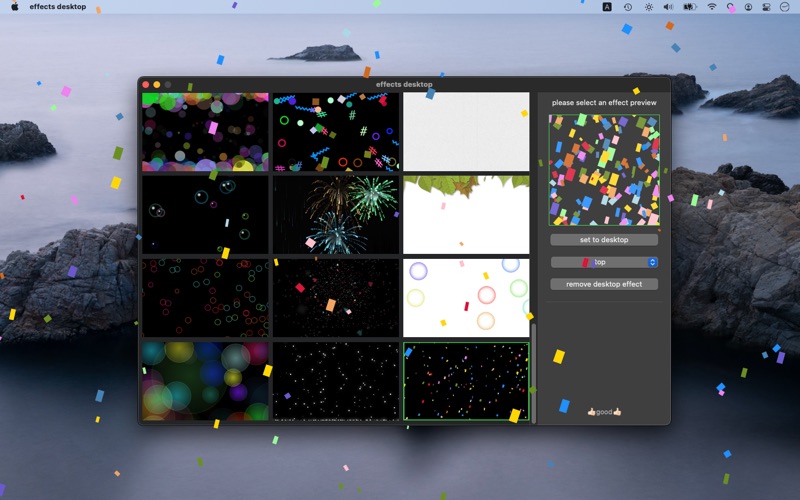Select the soap bubbles on white effect
800x500 pixels.
coord(466,298)
